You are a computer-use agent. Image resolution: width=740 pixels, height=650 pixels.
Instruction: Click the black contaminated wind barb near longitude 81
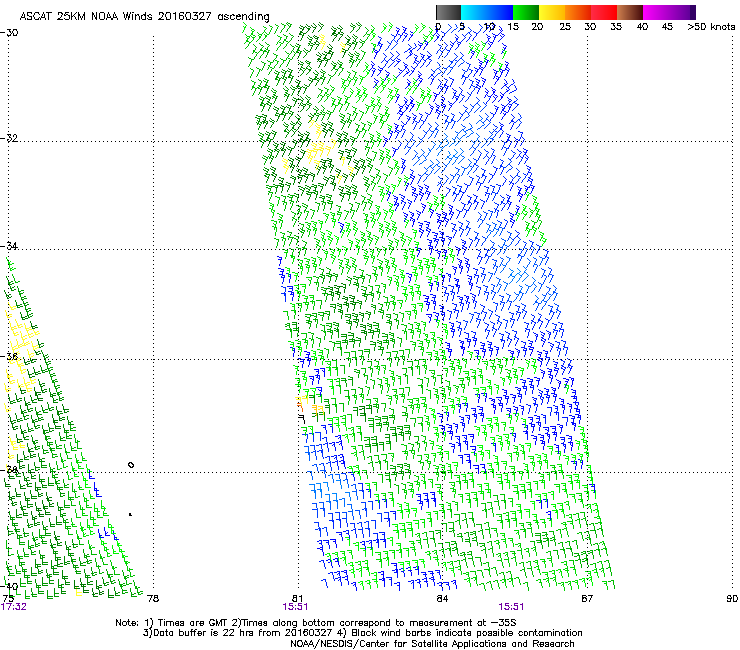(x=302, y=418)
